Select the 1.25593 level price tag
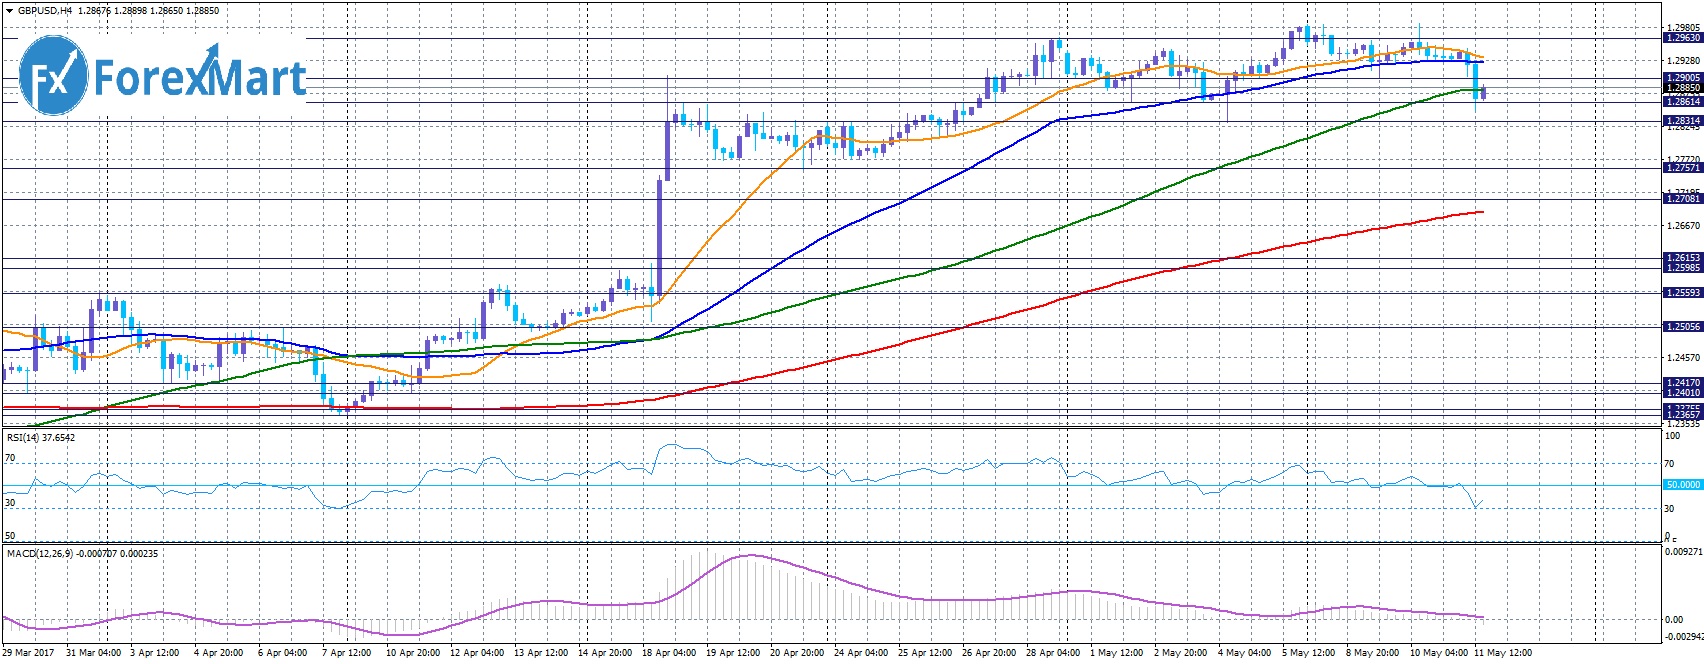This screenshot has height=664, width=1704. [x=1682, y=293]
